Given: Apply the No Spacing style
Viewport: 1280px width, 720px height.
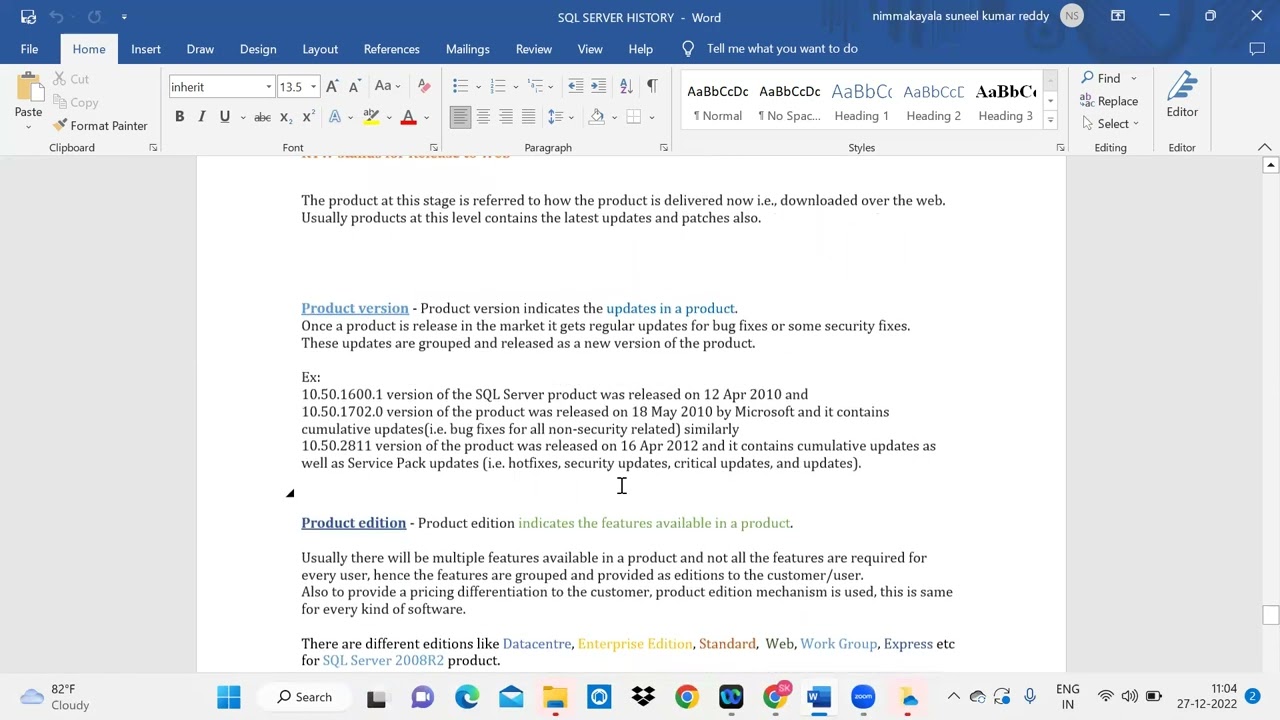Looking at the screenshot, I should pos(790,101).
